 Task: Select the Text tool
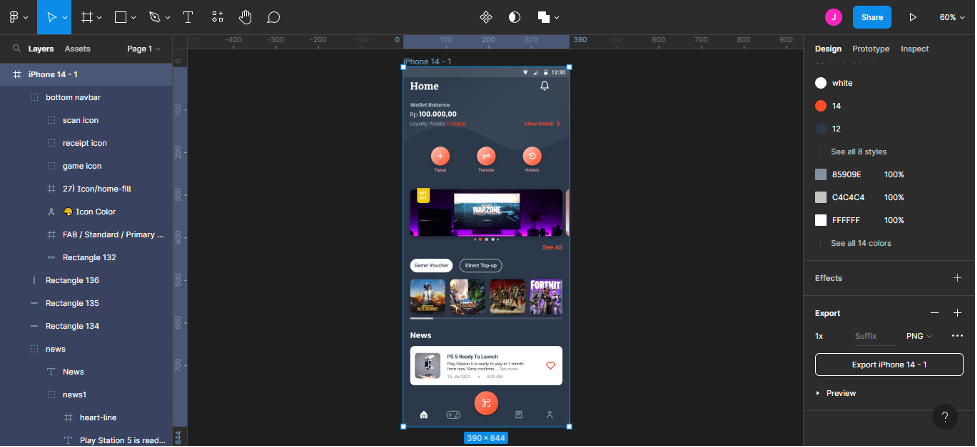[188, 17]
